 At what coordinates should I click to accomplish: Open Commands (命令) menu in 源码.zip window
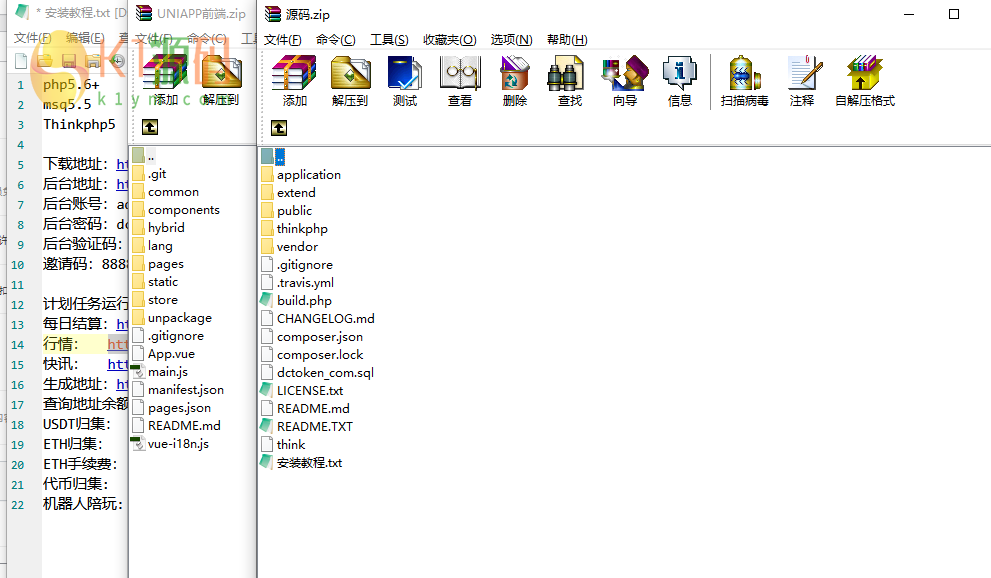(336, 40)
